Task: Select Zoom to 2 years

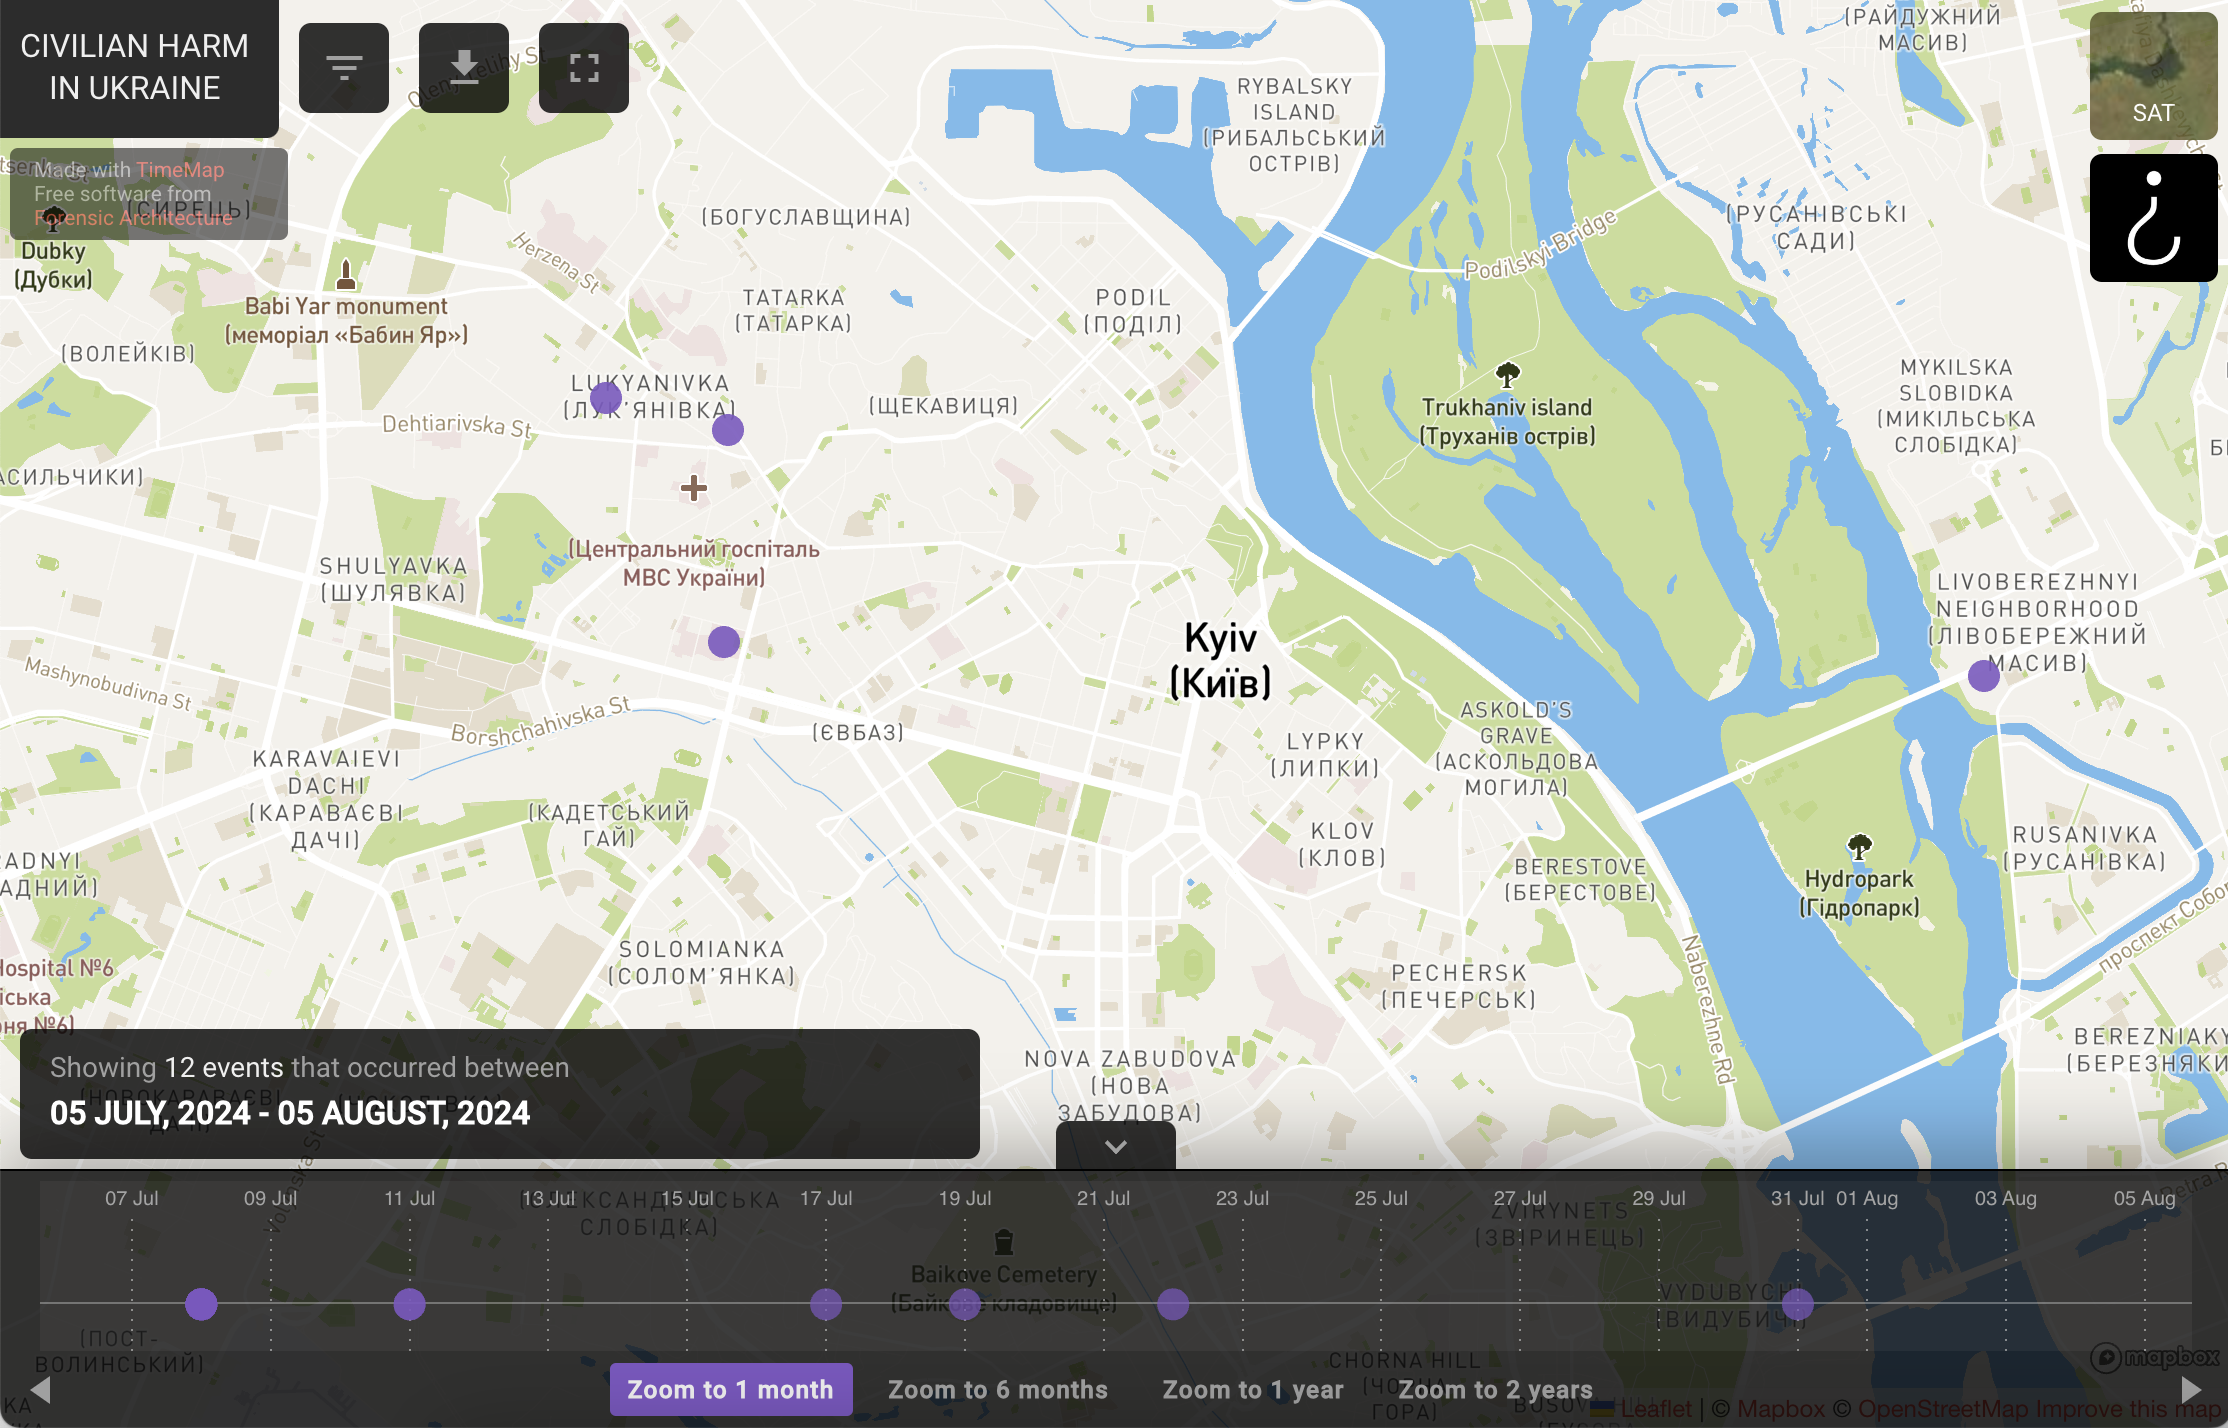Action: 1496,1389
